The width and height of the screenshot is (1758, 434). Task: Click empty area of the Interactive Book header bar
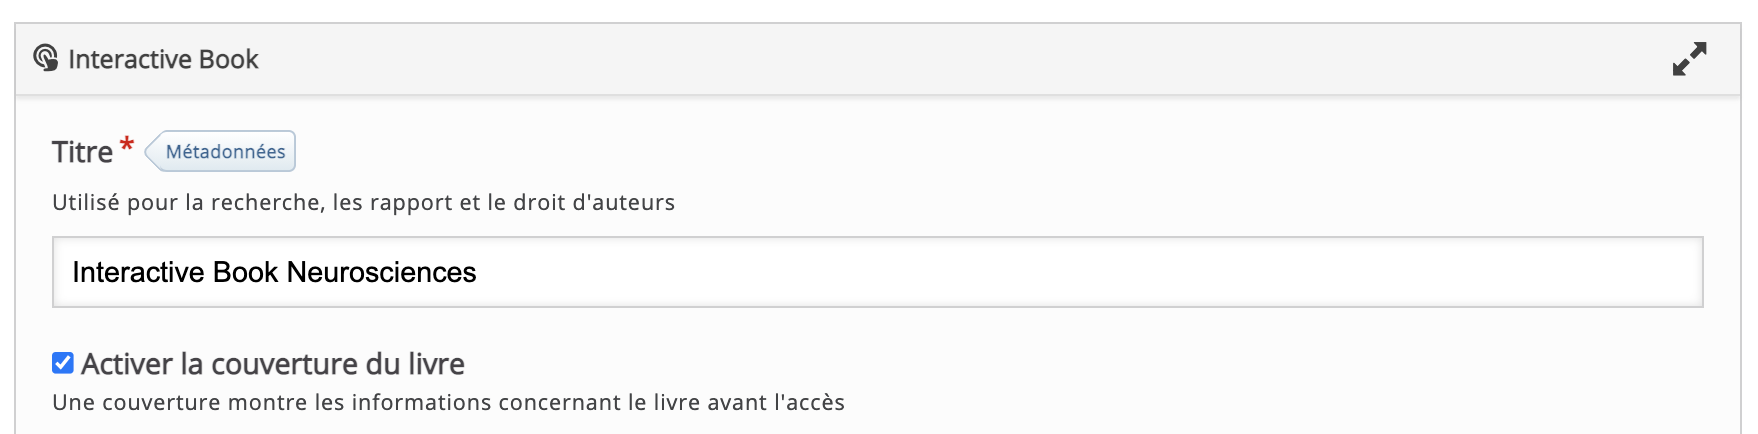(x=900, y=60)
